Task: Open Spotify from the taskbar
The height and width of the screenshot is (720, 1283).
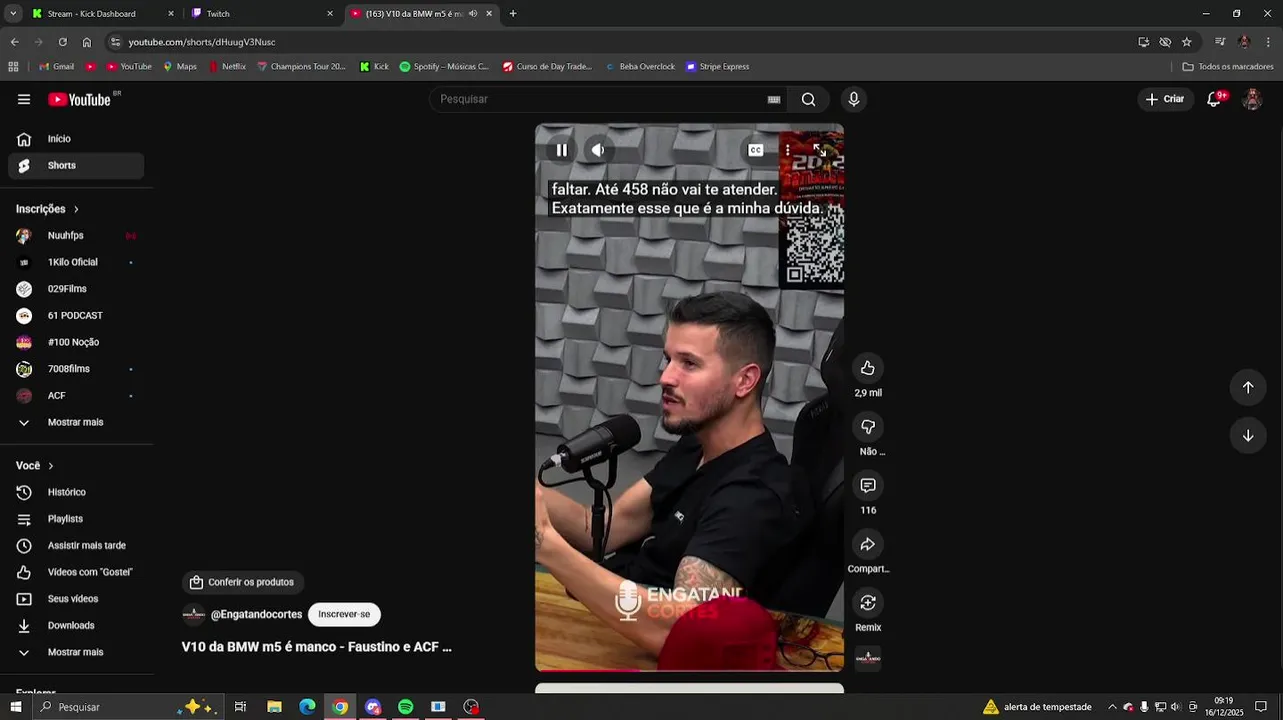Action: (x=405, y=707)
